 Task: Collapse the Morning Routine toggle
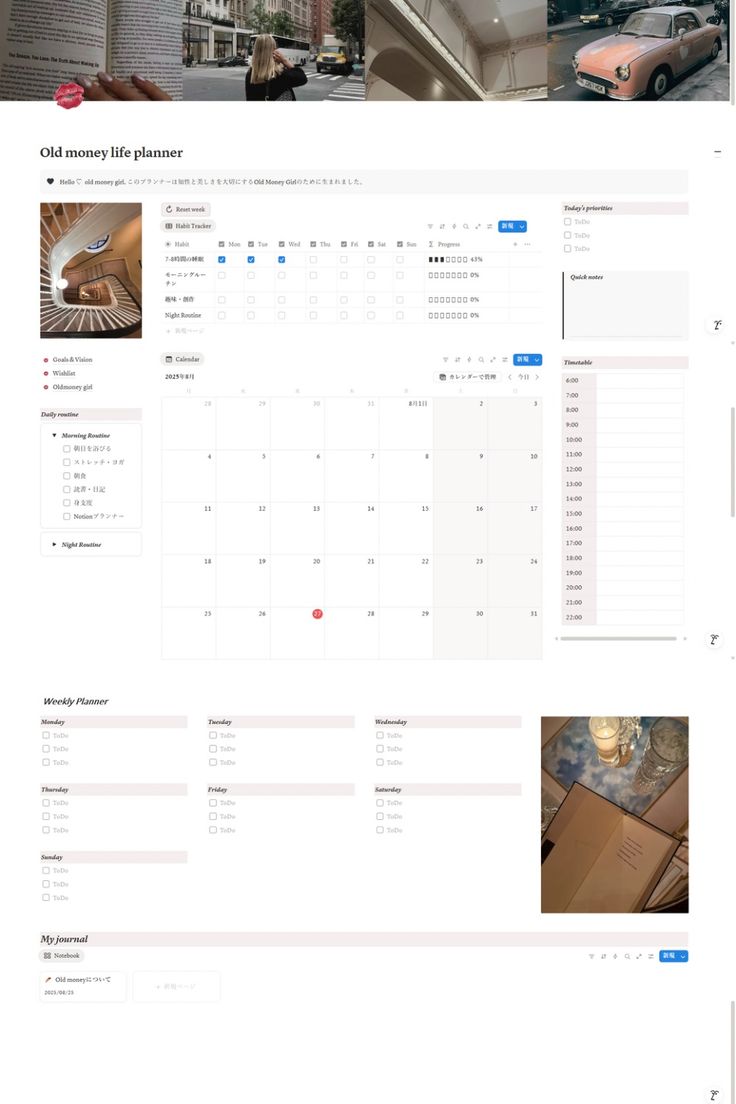pos(55,436)
